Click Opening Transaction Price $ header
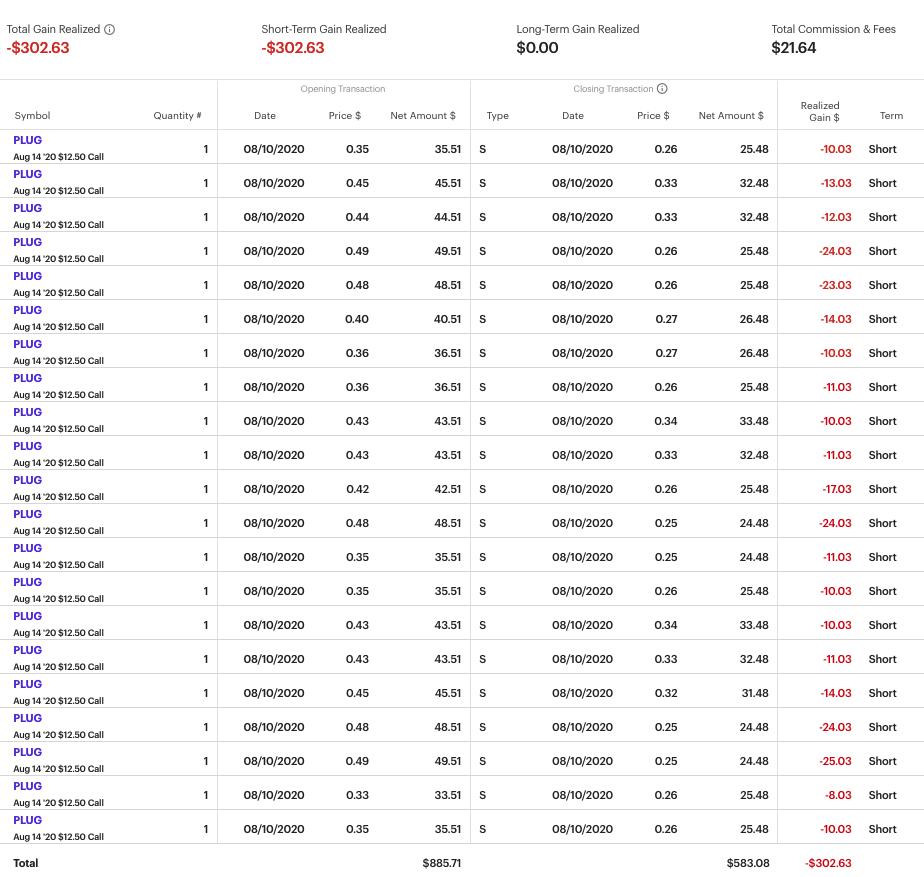Viewport: 924px width, 877px height. point(345,116)
